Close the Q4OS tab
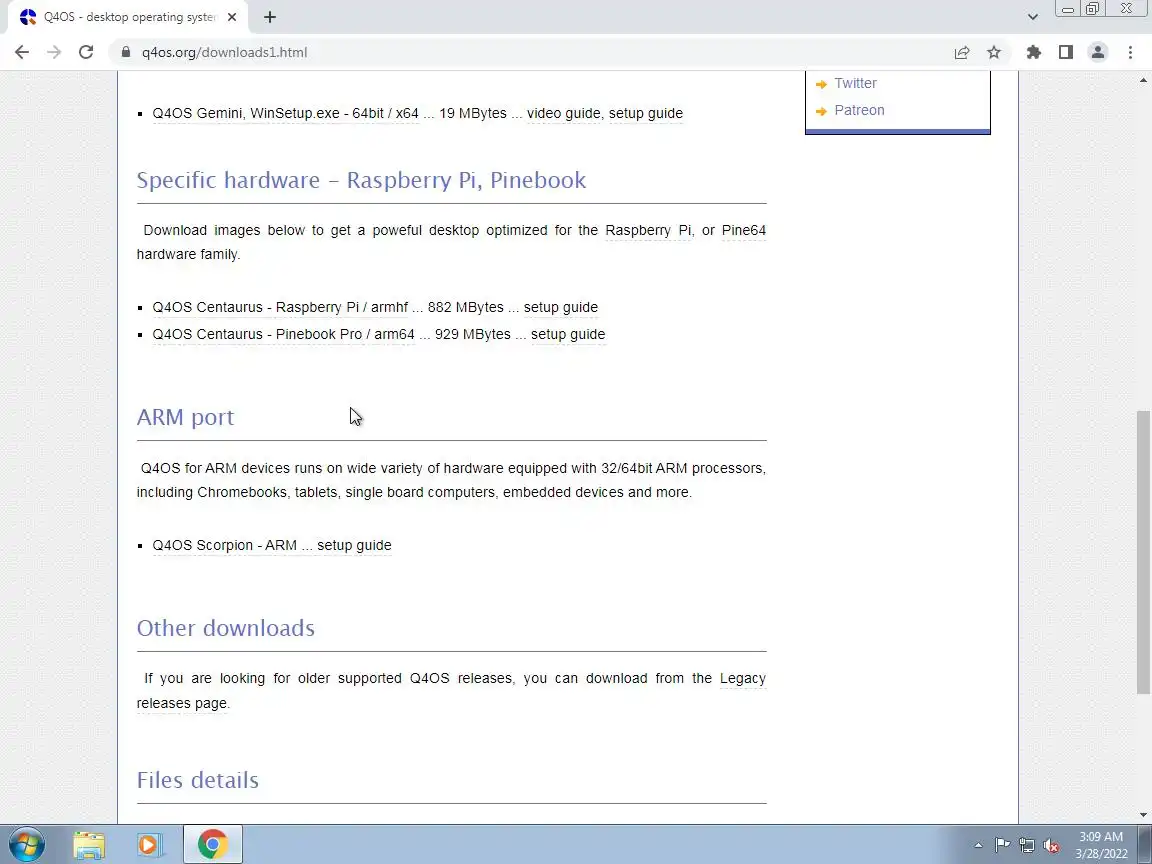Image resolution: width=1152 pixels, height=864 pixels. click(232, 17)
